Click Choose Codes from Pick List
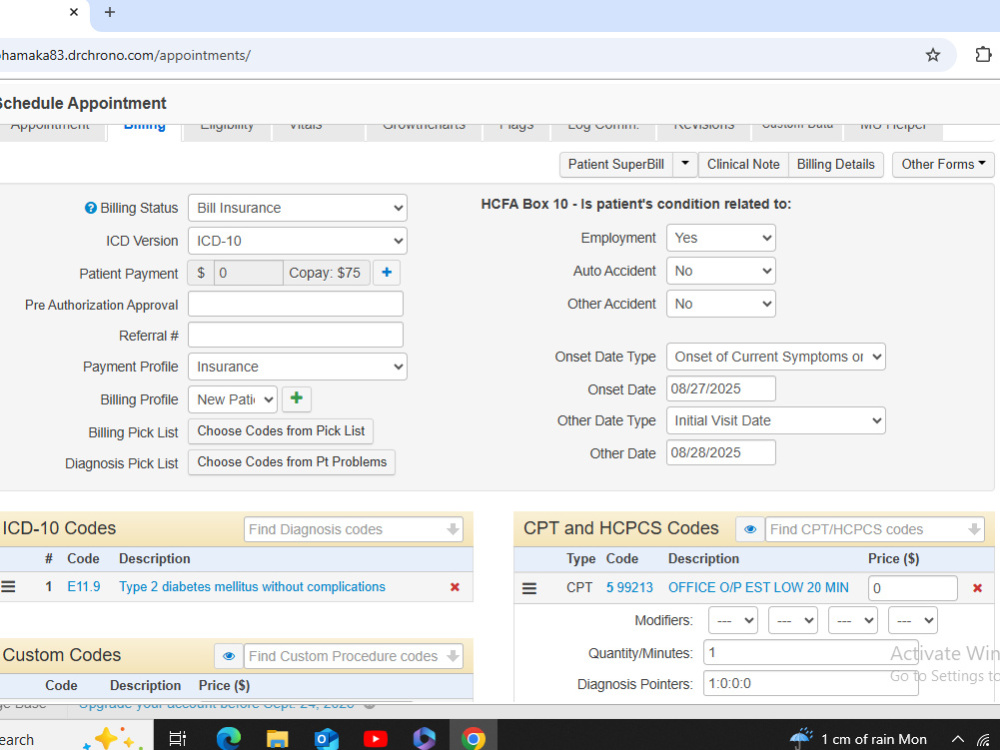The height and width of the screenshot is (750, 1000). (x=281, y=431)
